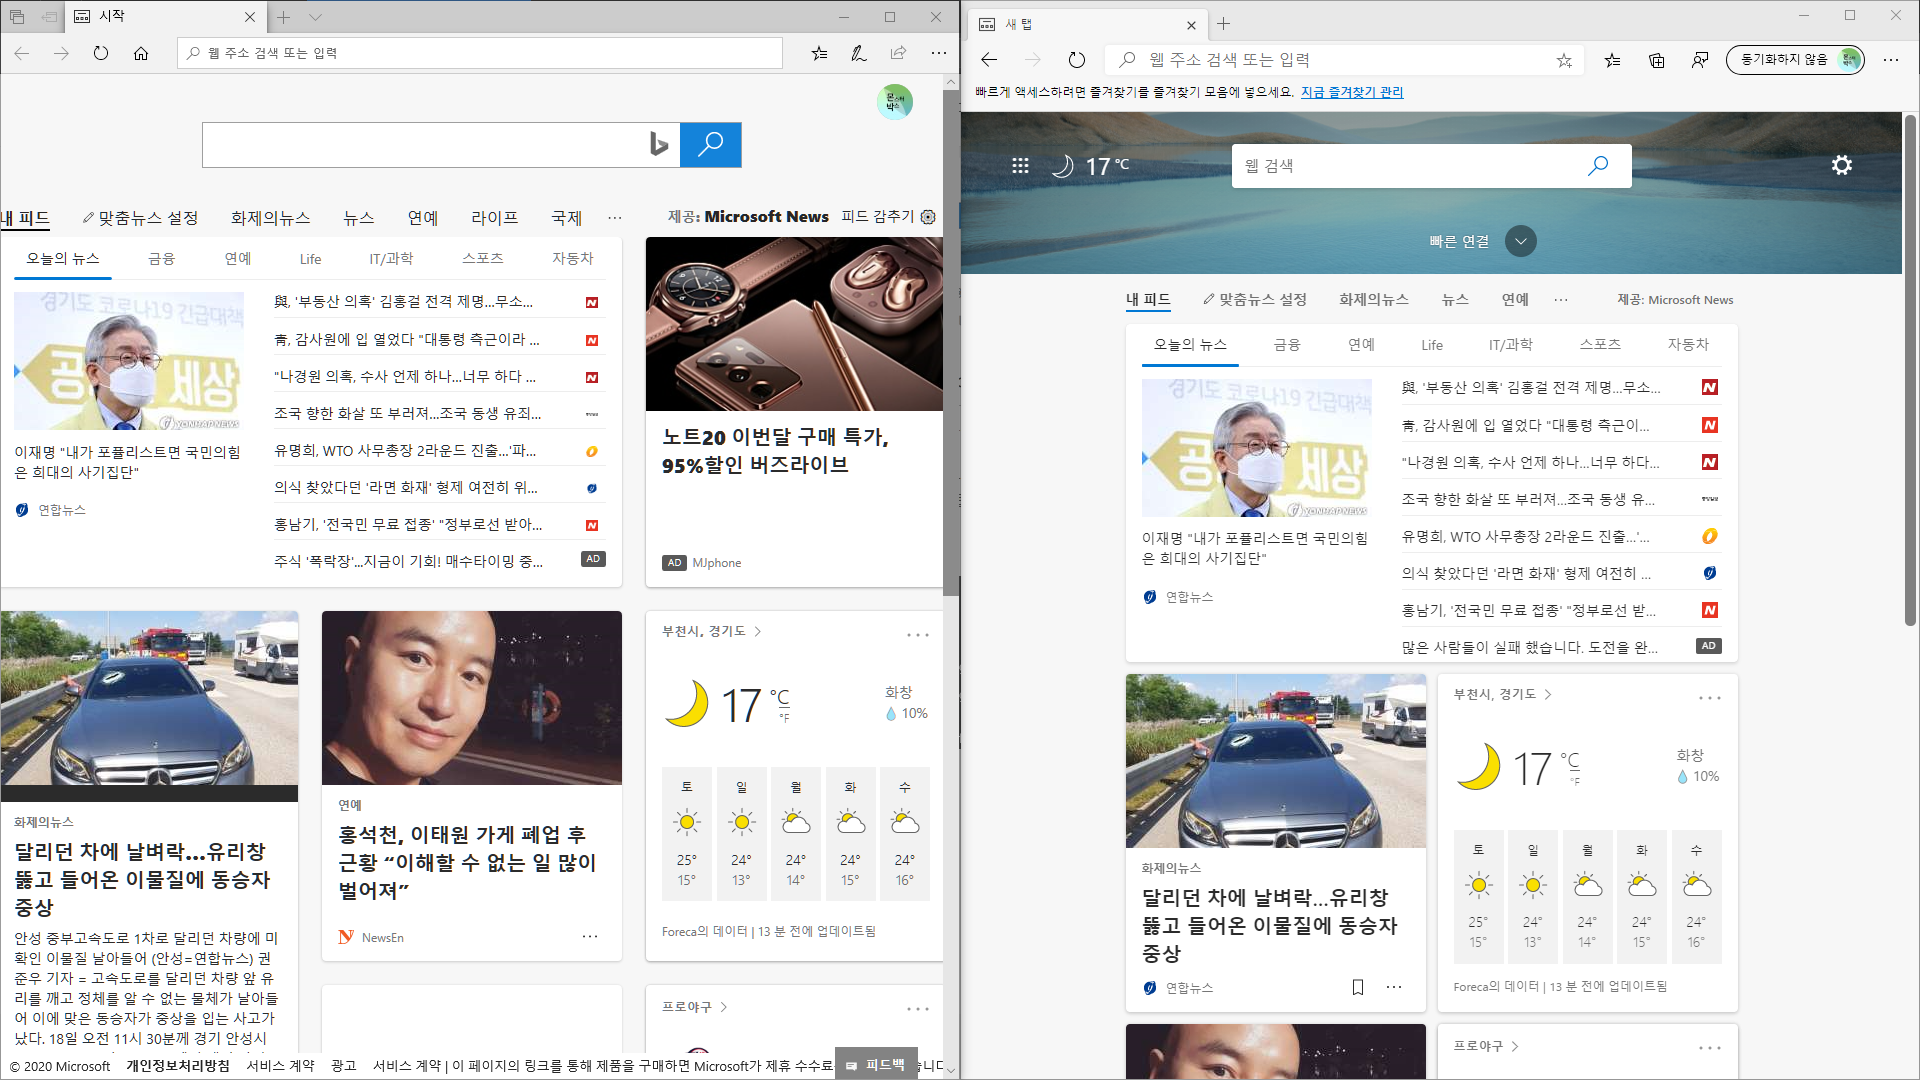Screen dimensions: 1920x1080
Task: Click the 지금 즐겨찾기 관리 link
Action: [x=1351, y=92]
